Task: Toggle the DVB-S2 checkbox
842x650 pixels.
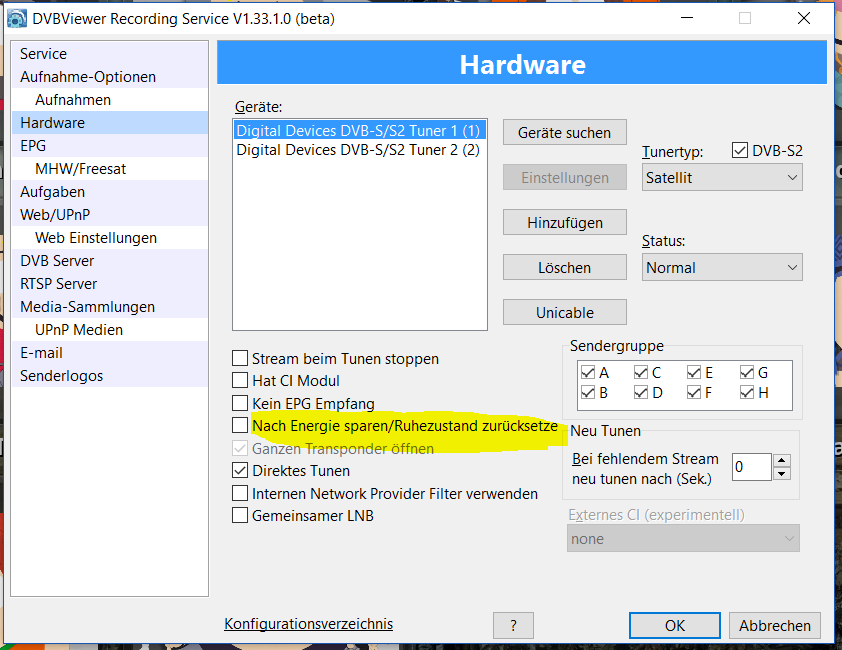Action: pos(739,150)
